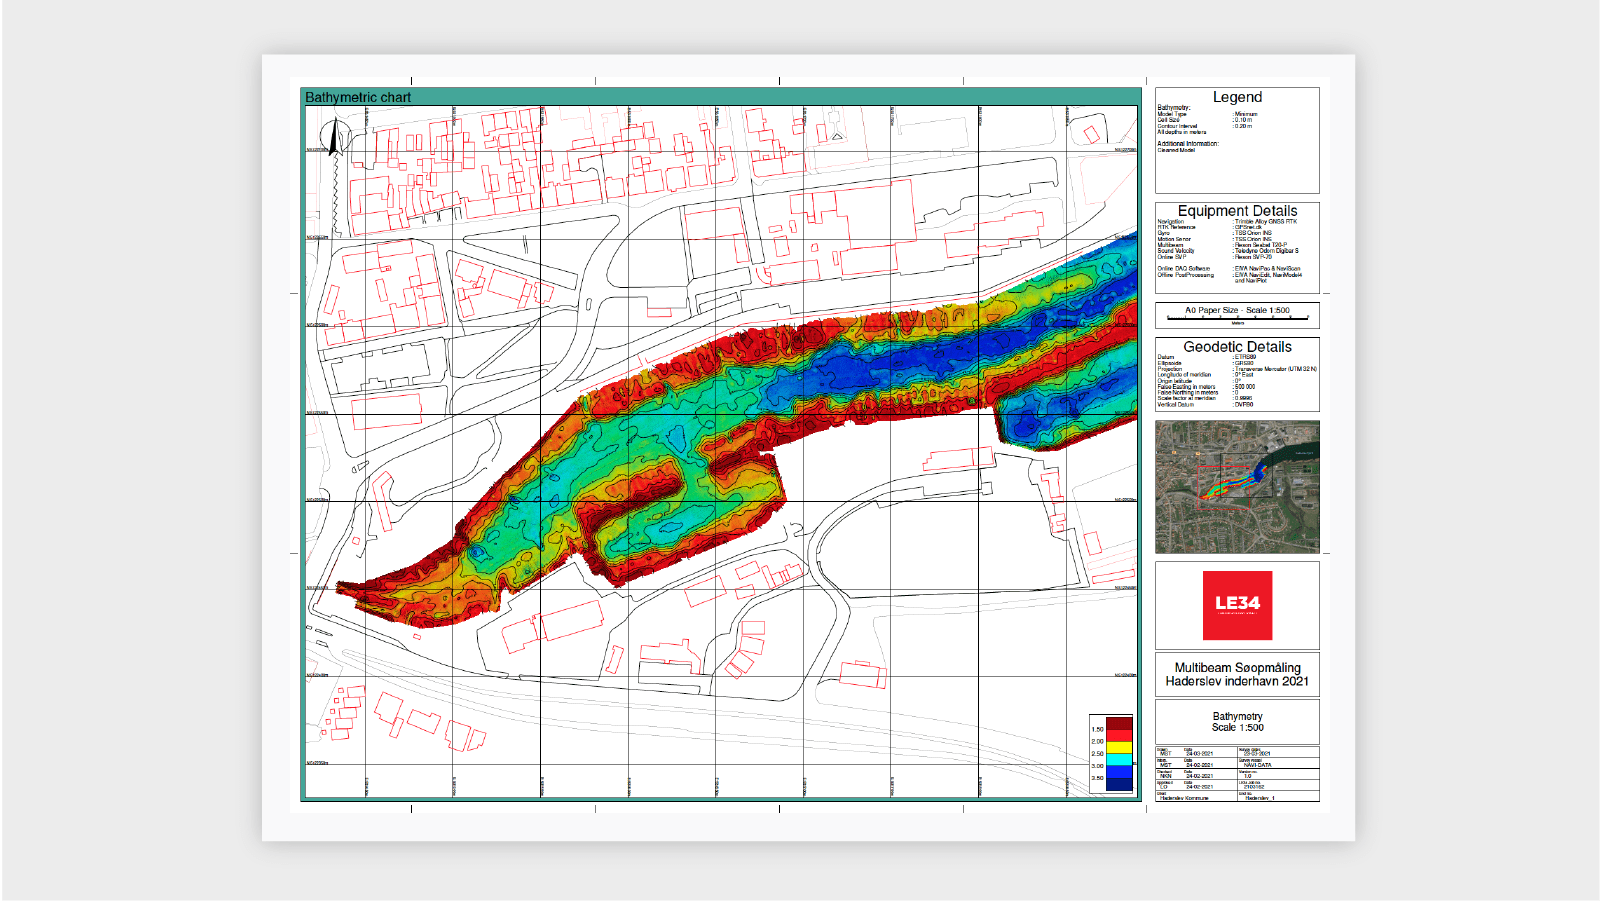Image resolution: width=1600 pixels, height=901 pixels.
Task: Click the Haderslev Kommune client cell
Action: click(1184, 798)
